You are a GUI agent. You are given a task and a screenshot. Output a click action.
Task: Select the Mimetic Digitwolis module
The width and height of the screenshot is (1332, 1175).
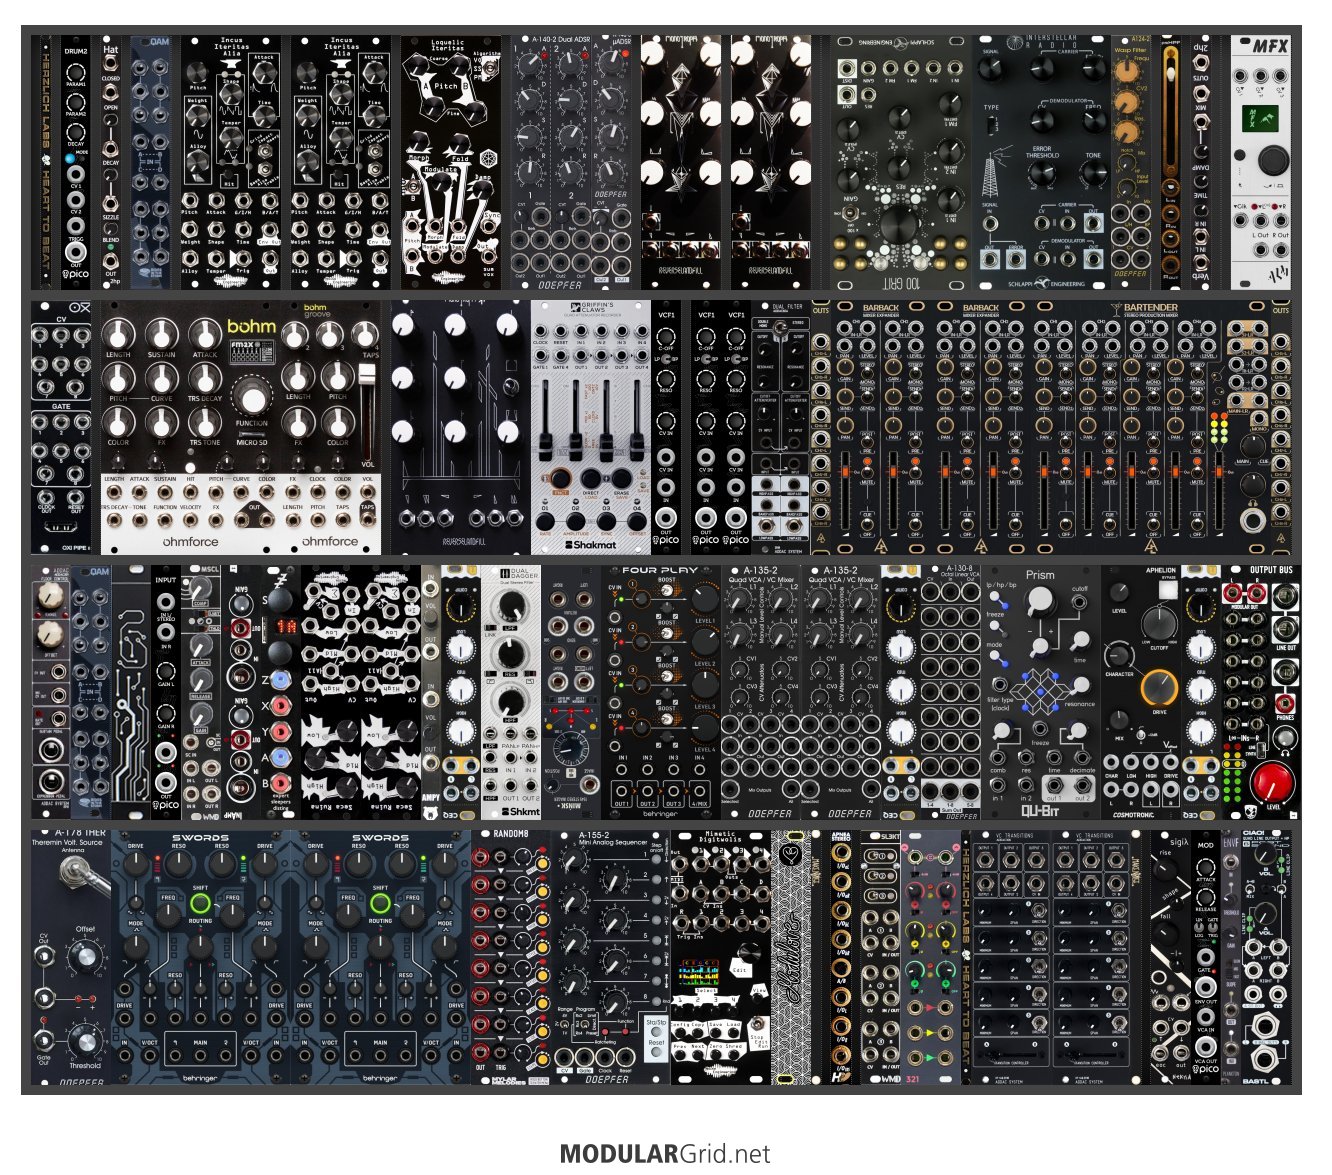(x=720, y=957)
